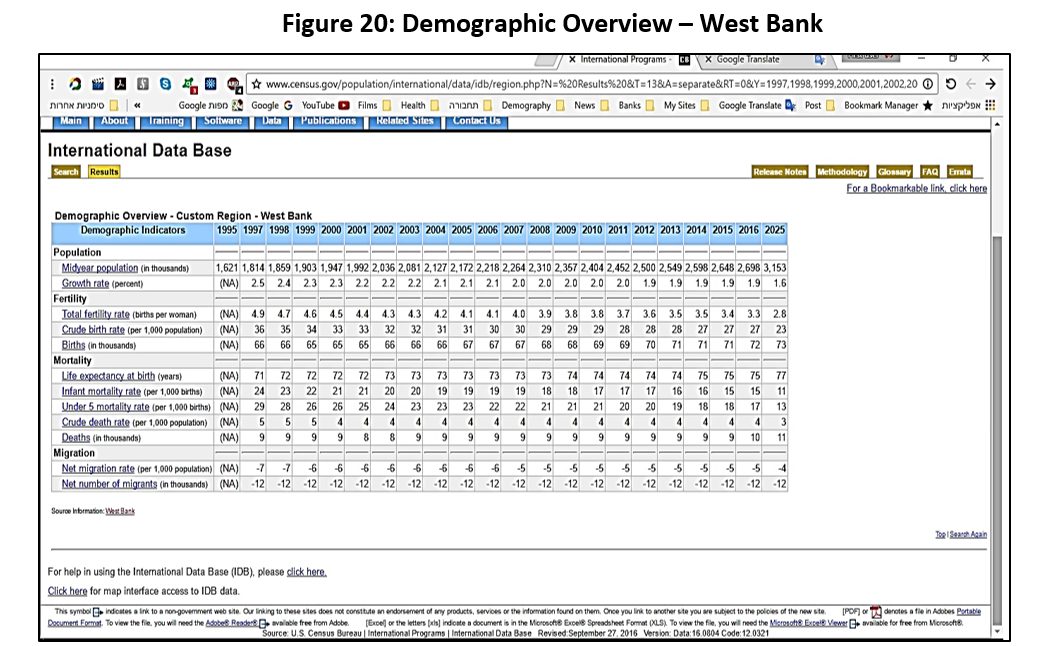The width and height of the screenshot is (1054, 646).
Task: Open the Hebrew 'other bookmarks' folder
Action: pos(84,105)
